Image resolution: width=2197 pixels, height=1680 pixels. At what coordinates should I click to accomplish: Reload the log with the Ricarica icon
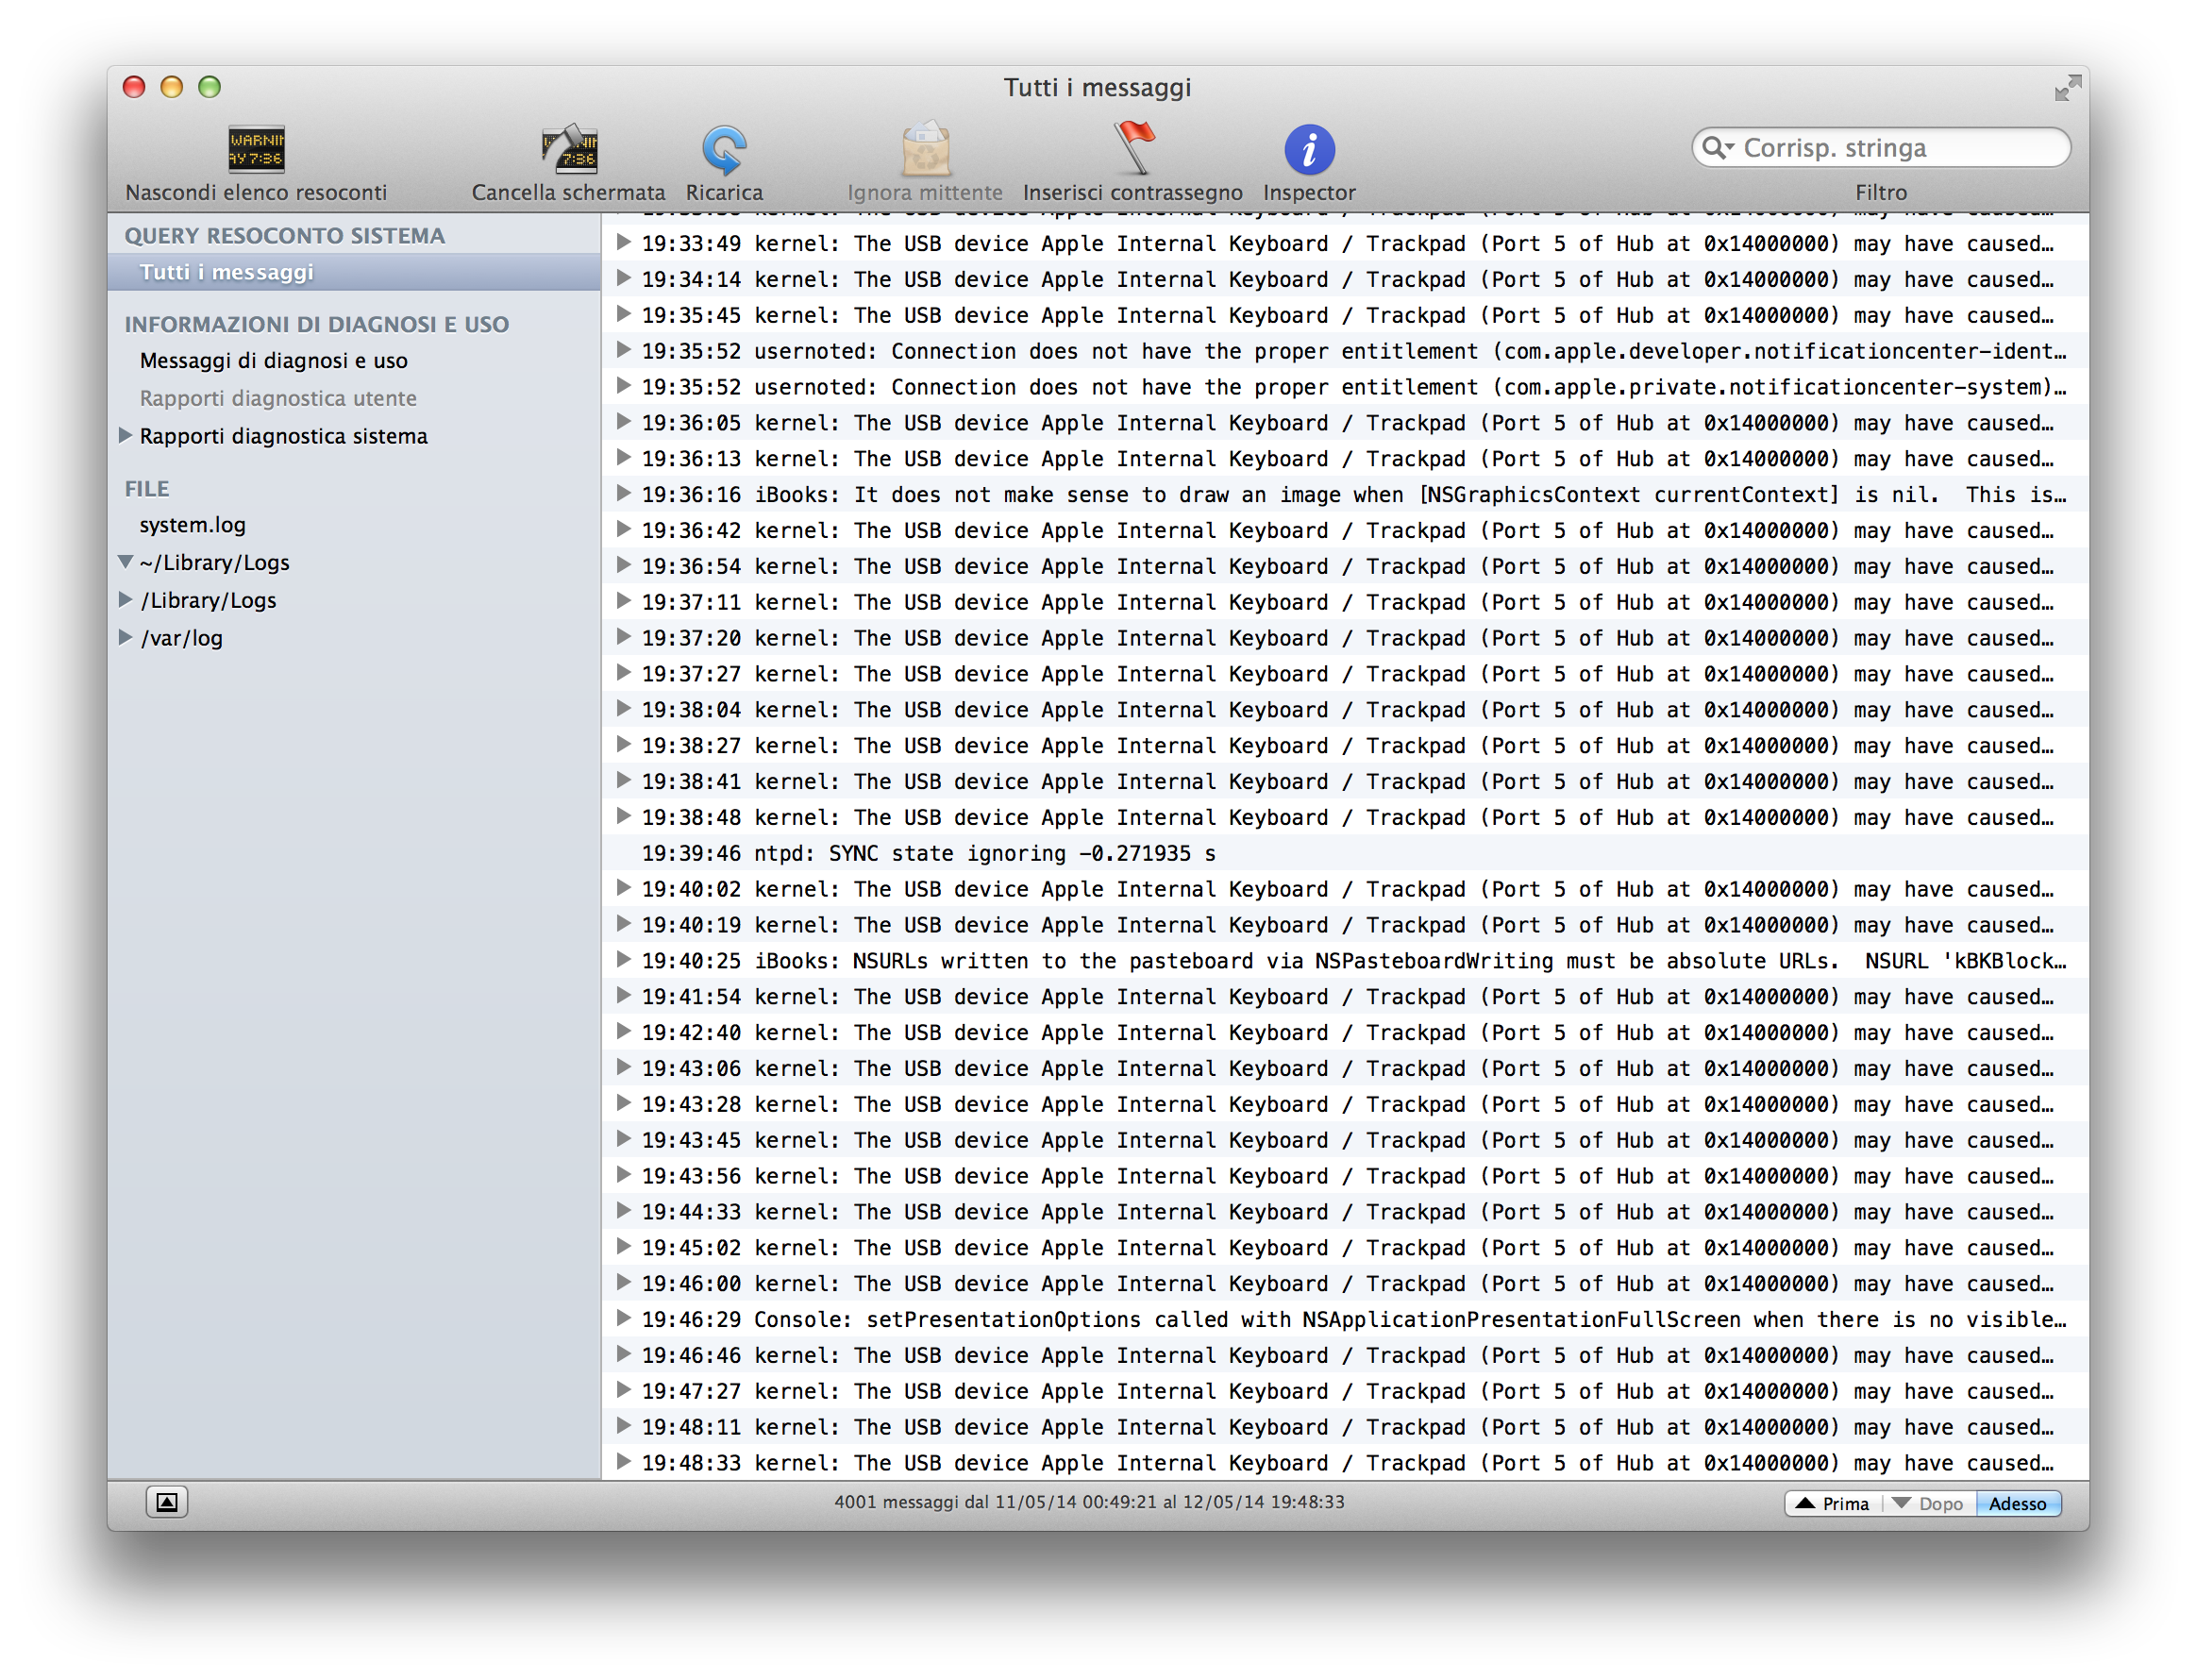tap(724, 149)
